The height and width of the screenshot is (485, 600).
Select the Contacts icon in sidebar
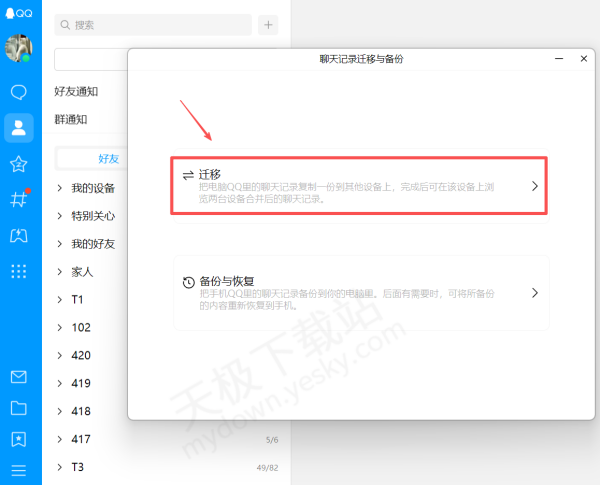(x=18, y=127)
